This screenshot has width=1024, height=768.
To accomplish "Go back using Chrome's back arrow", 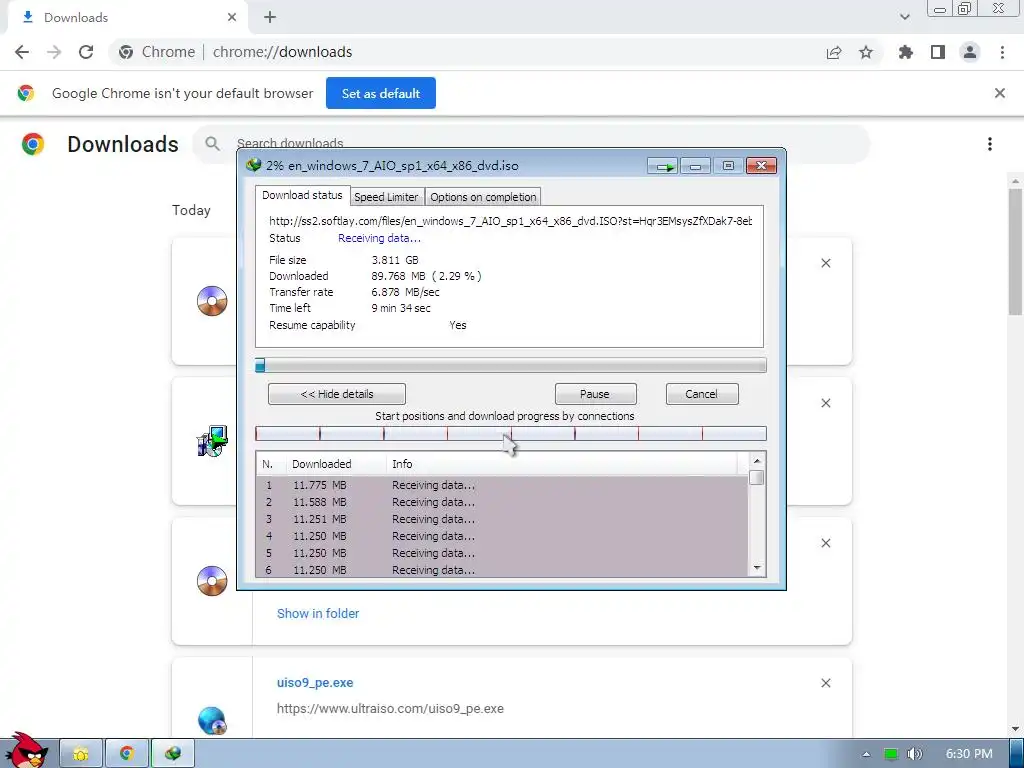I will pyautogui.click(x=22, y=52).
